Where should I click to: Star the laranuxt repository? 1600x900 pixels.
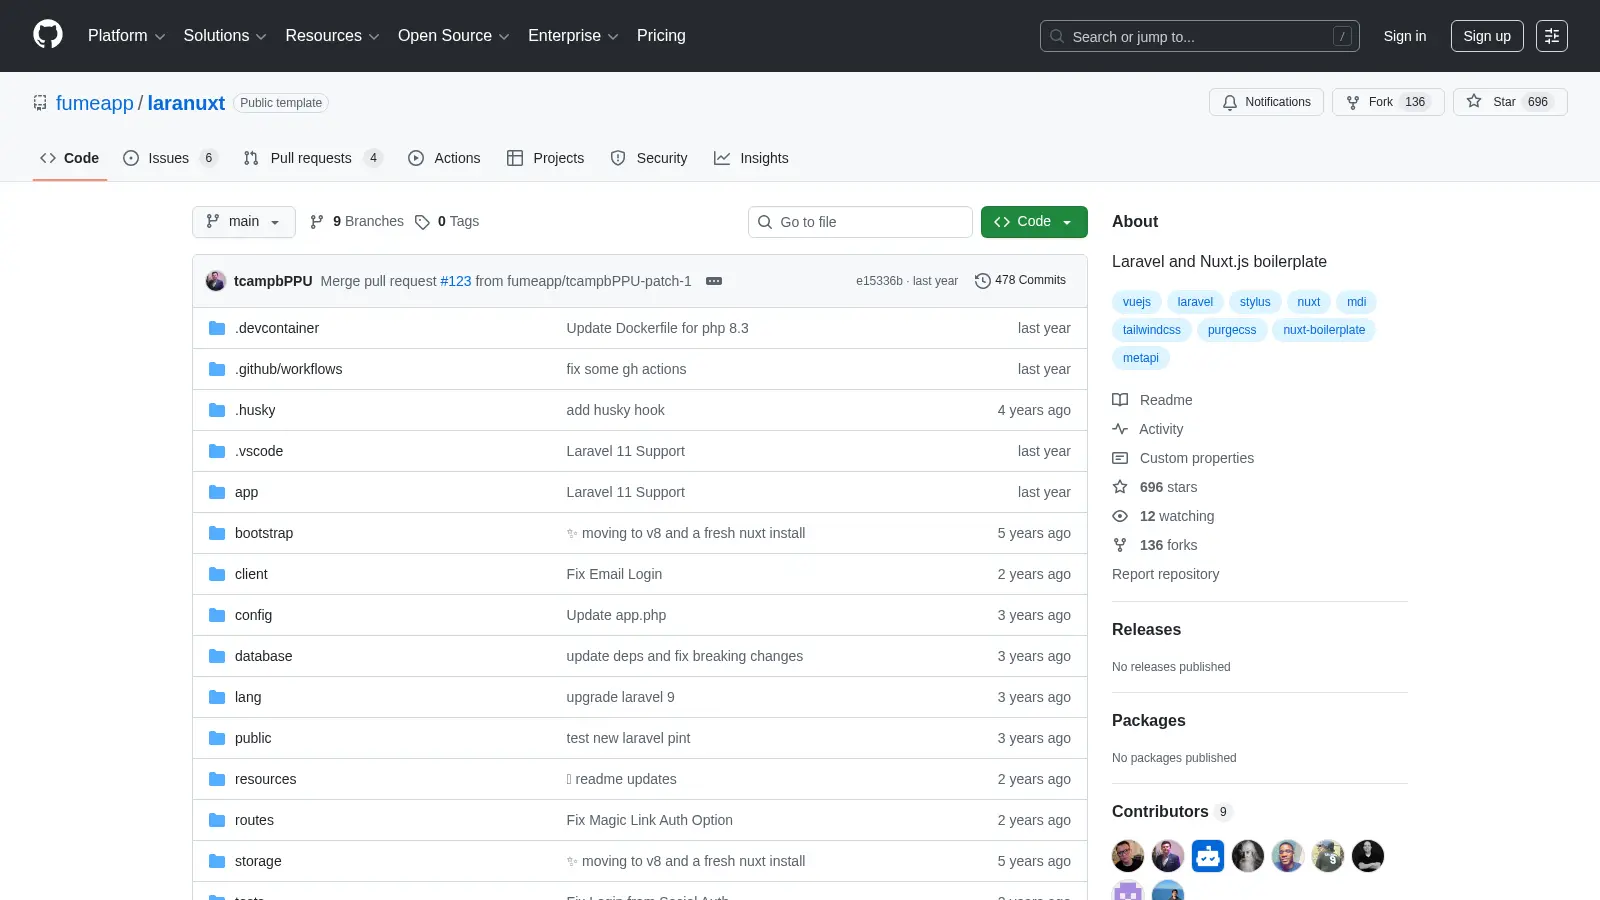coord(1510,102)
